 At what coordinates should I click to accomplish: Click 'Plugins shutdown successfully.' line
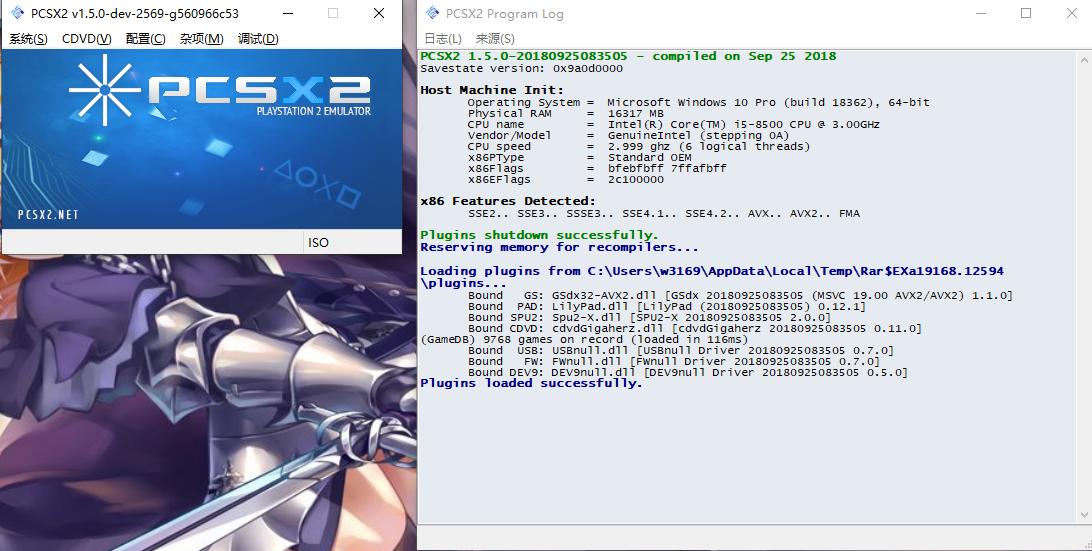click(539, 235)
